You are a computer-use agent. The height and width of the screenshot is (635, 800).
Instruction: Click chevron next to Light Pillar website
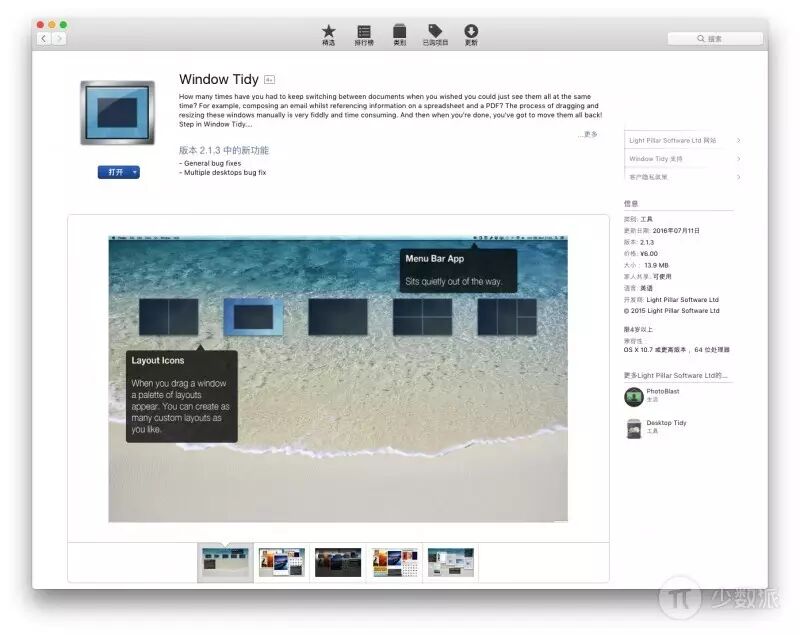point(738,140)
